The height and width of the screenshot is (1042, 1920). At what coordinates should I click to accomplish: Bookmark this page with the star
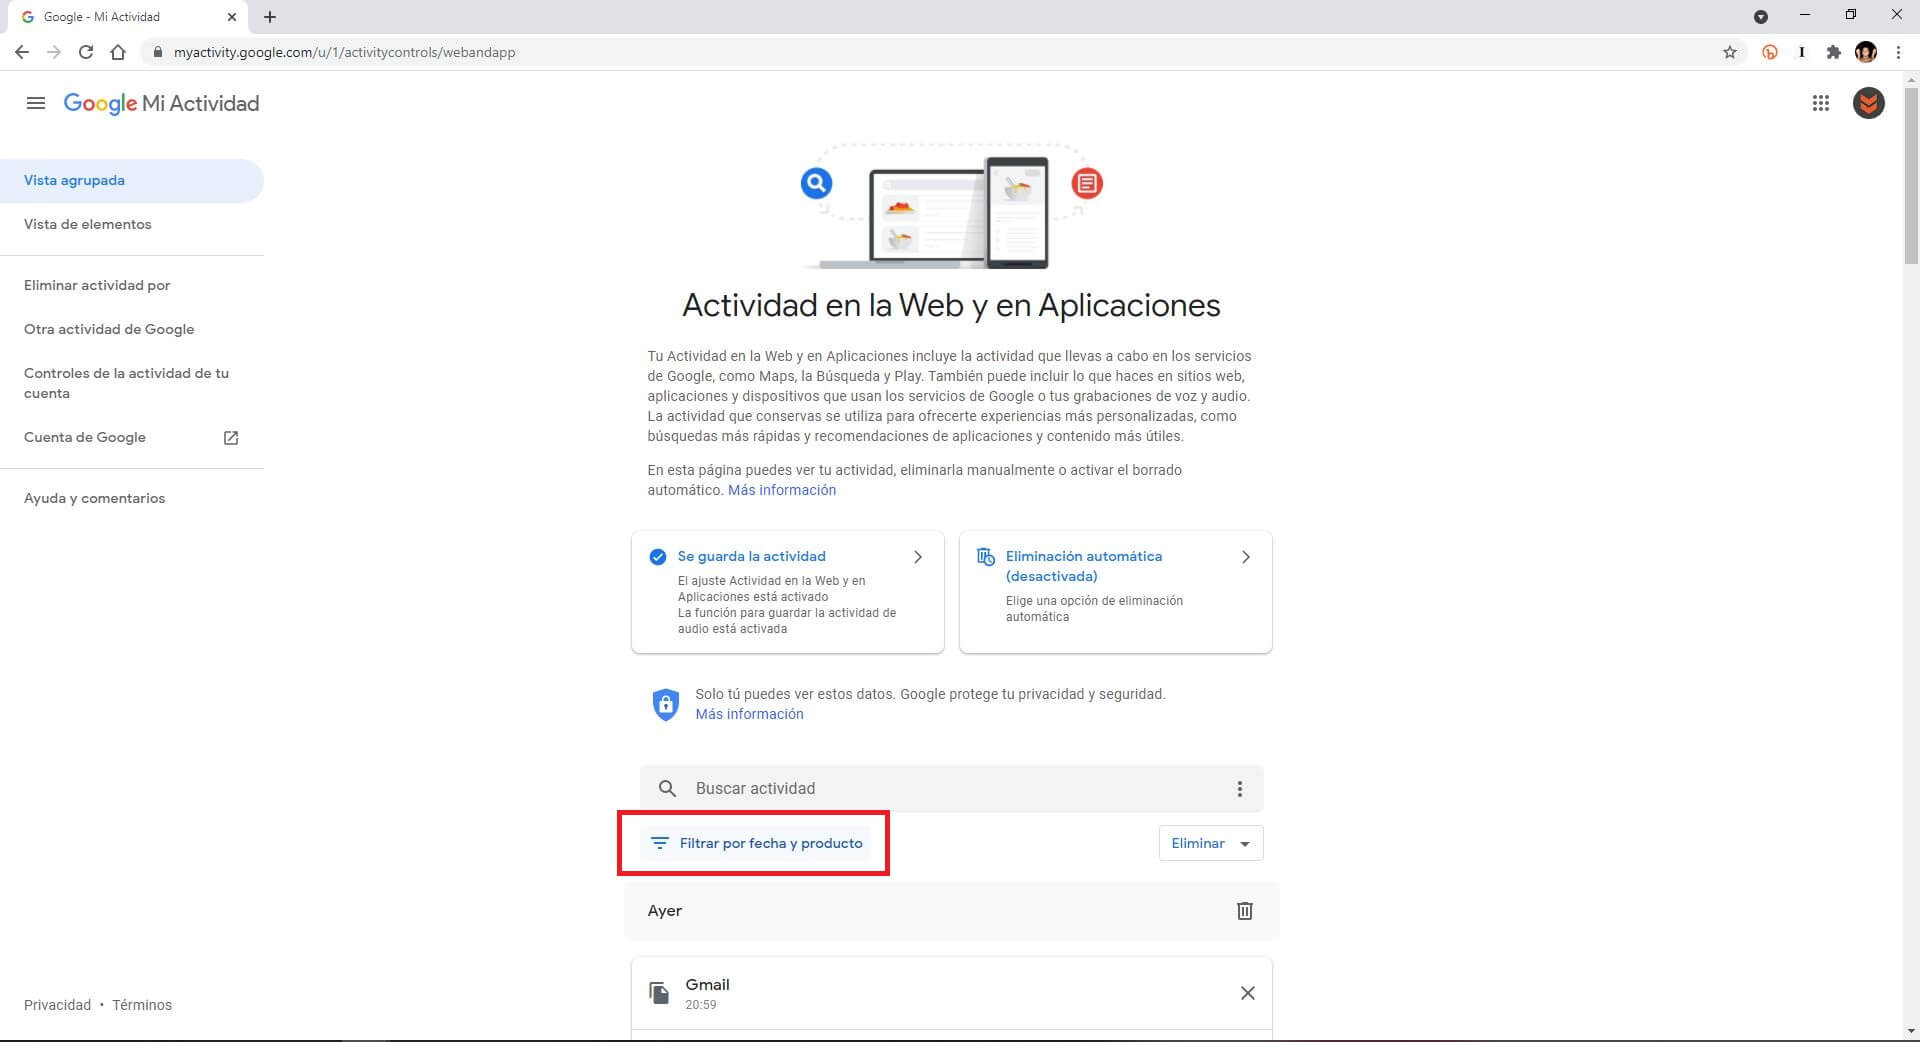(x=1730, y=52)
